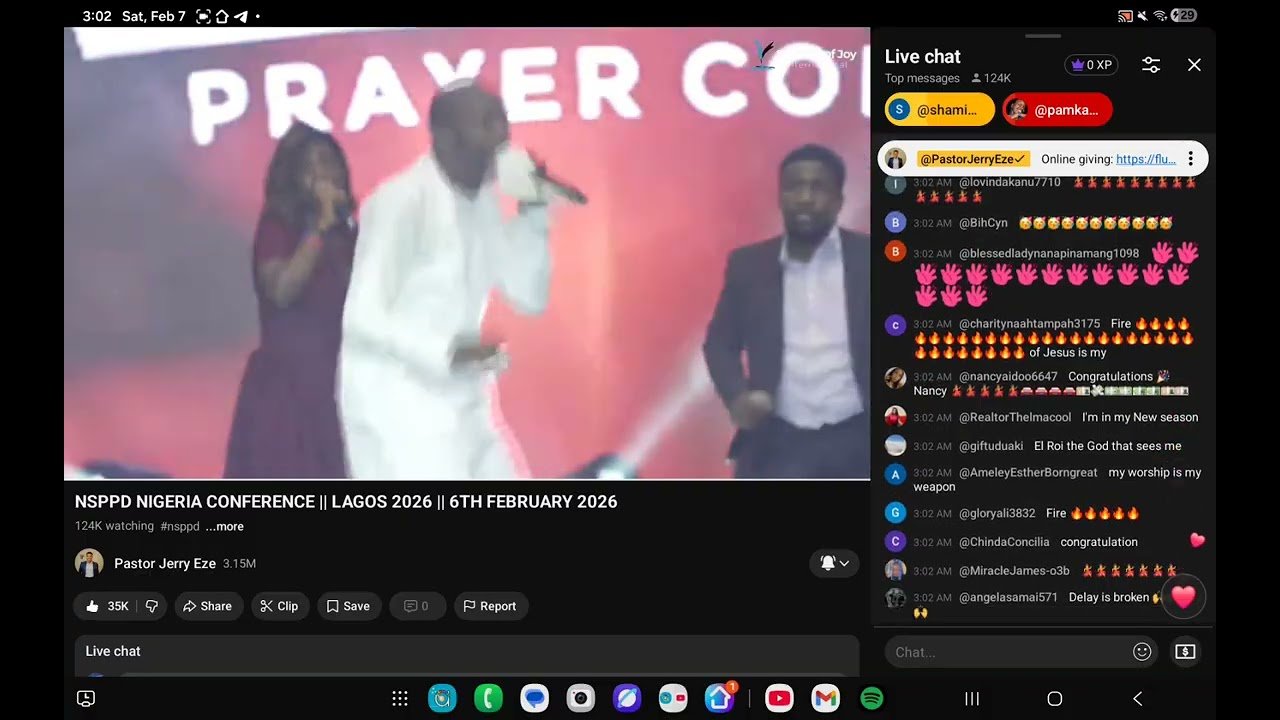Open the 0 XP crown badge
Image resolution: width=1280 pixels, height=720 pixels.
tap(1091, 65)
